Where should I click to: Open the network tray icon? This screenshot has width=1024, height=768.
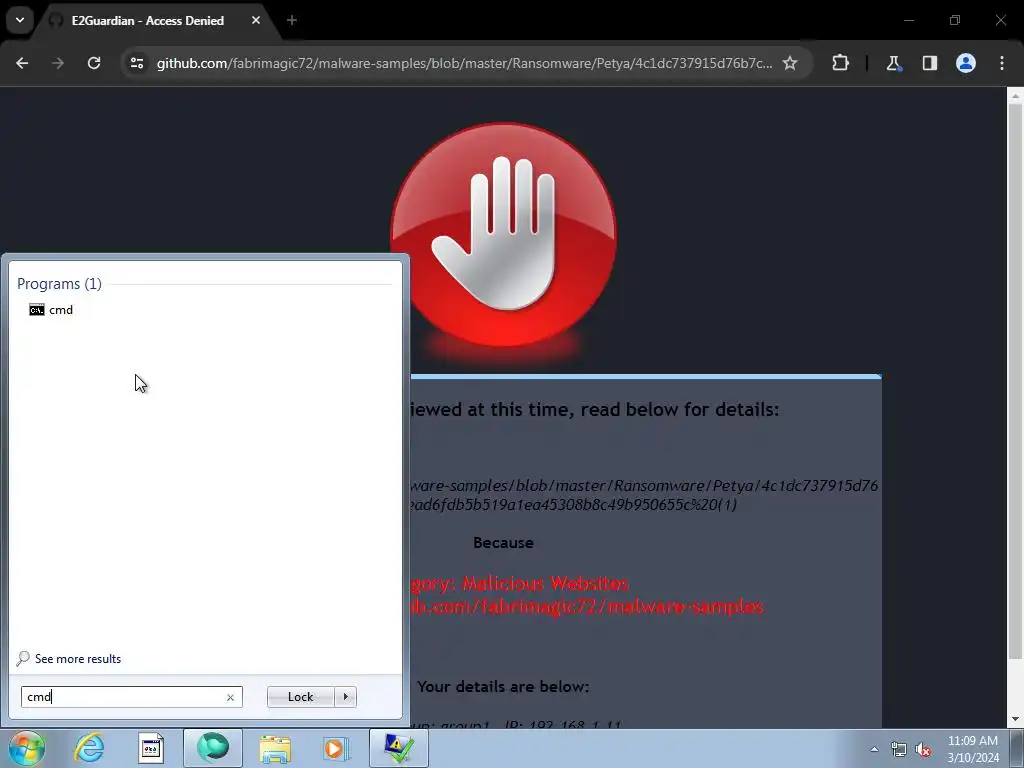click(899, 750)
